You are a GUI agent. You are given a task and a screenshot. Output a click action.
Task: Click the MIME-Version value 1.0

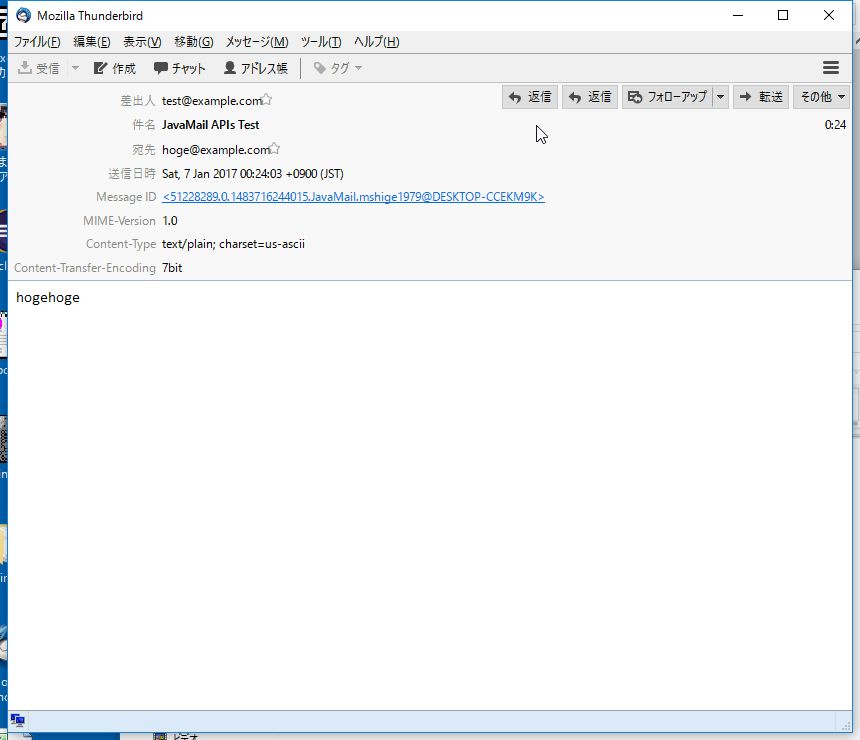click(169, 221)
